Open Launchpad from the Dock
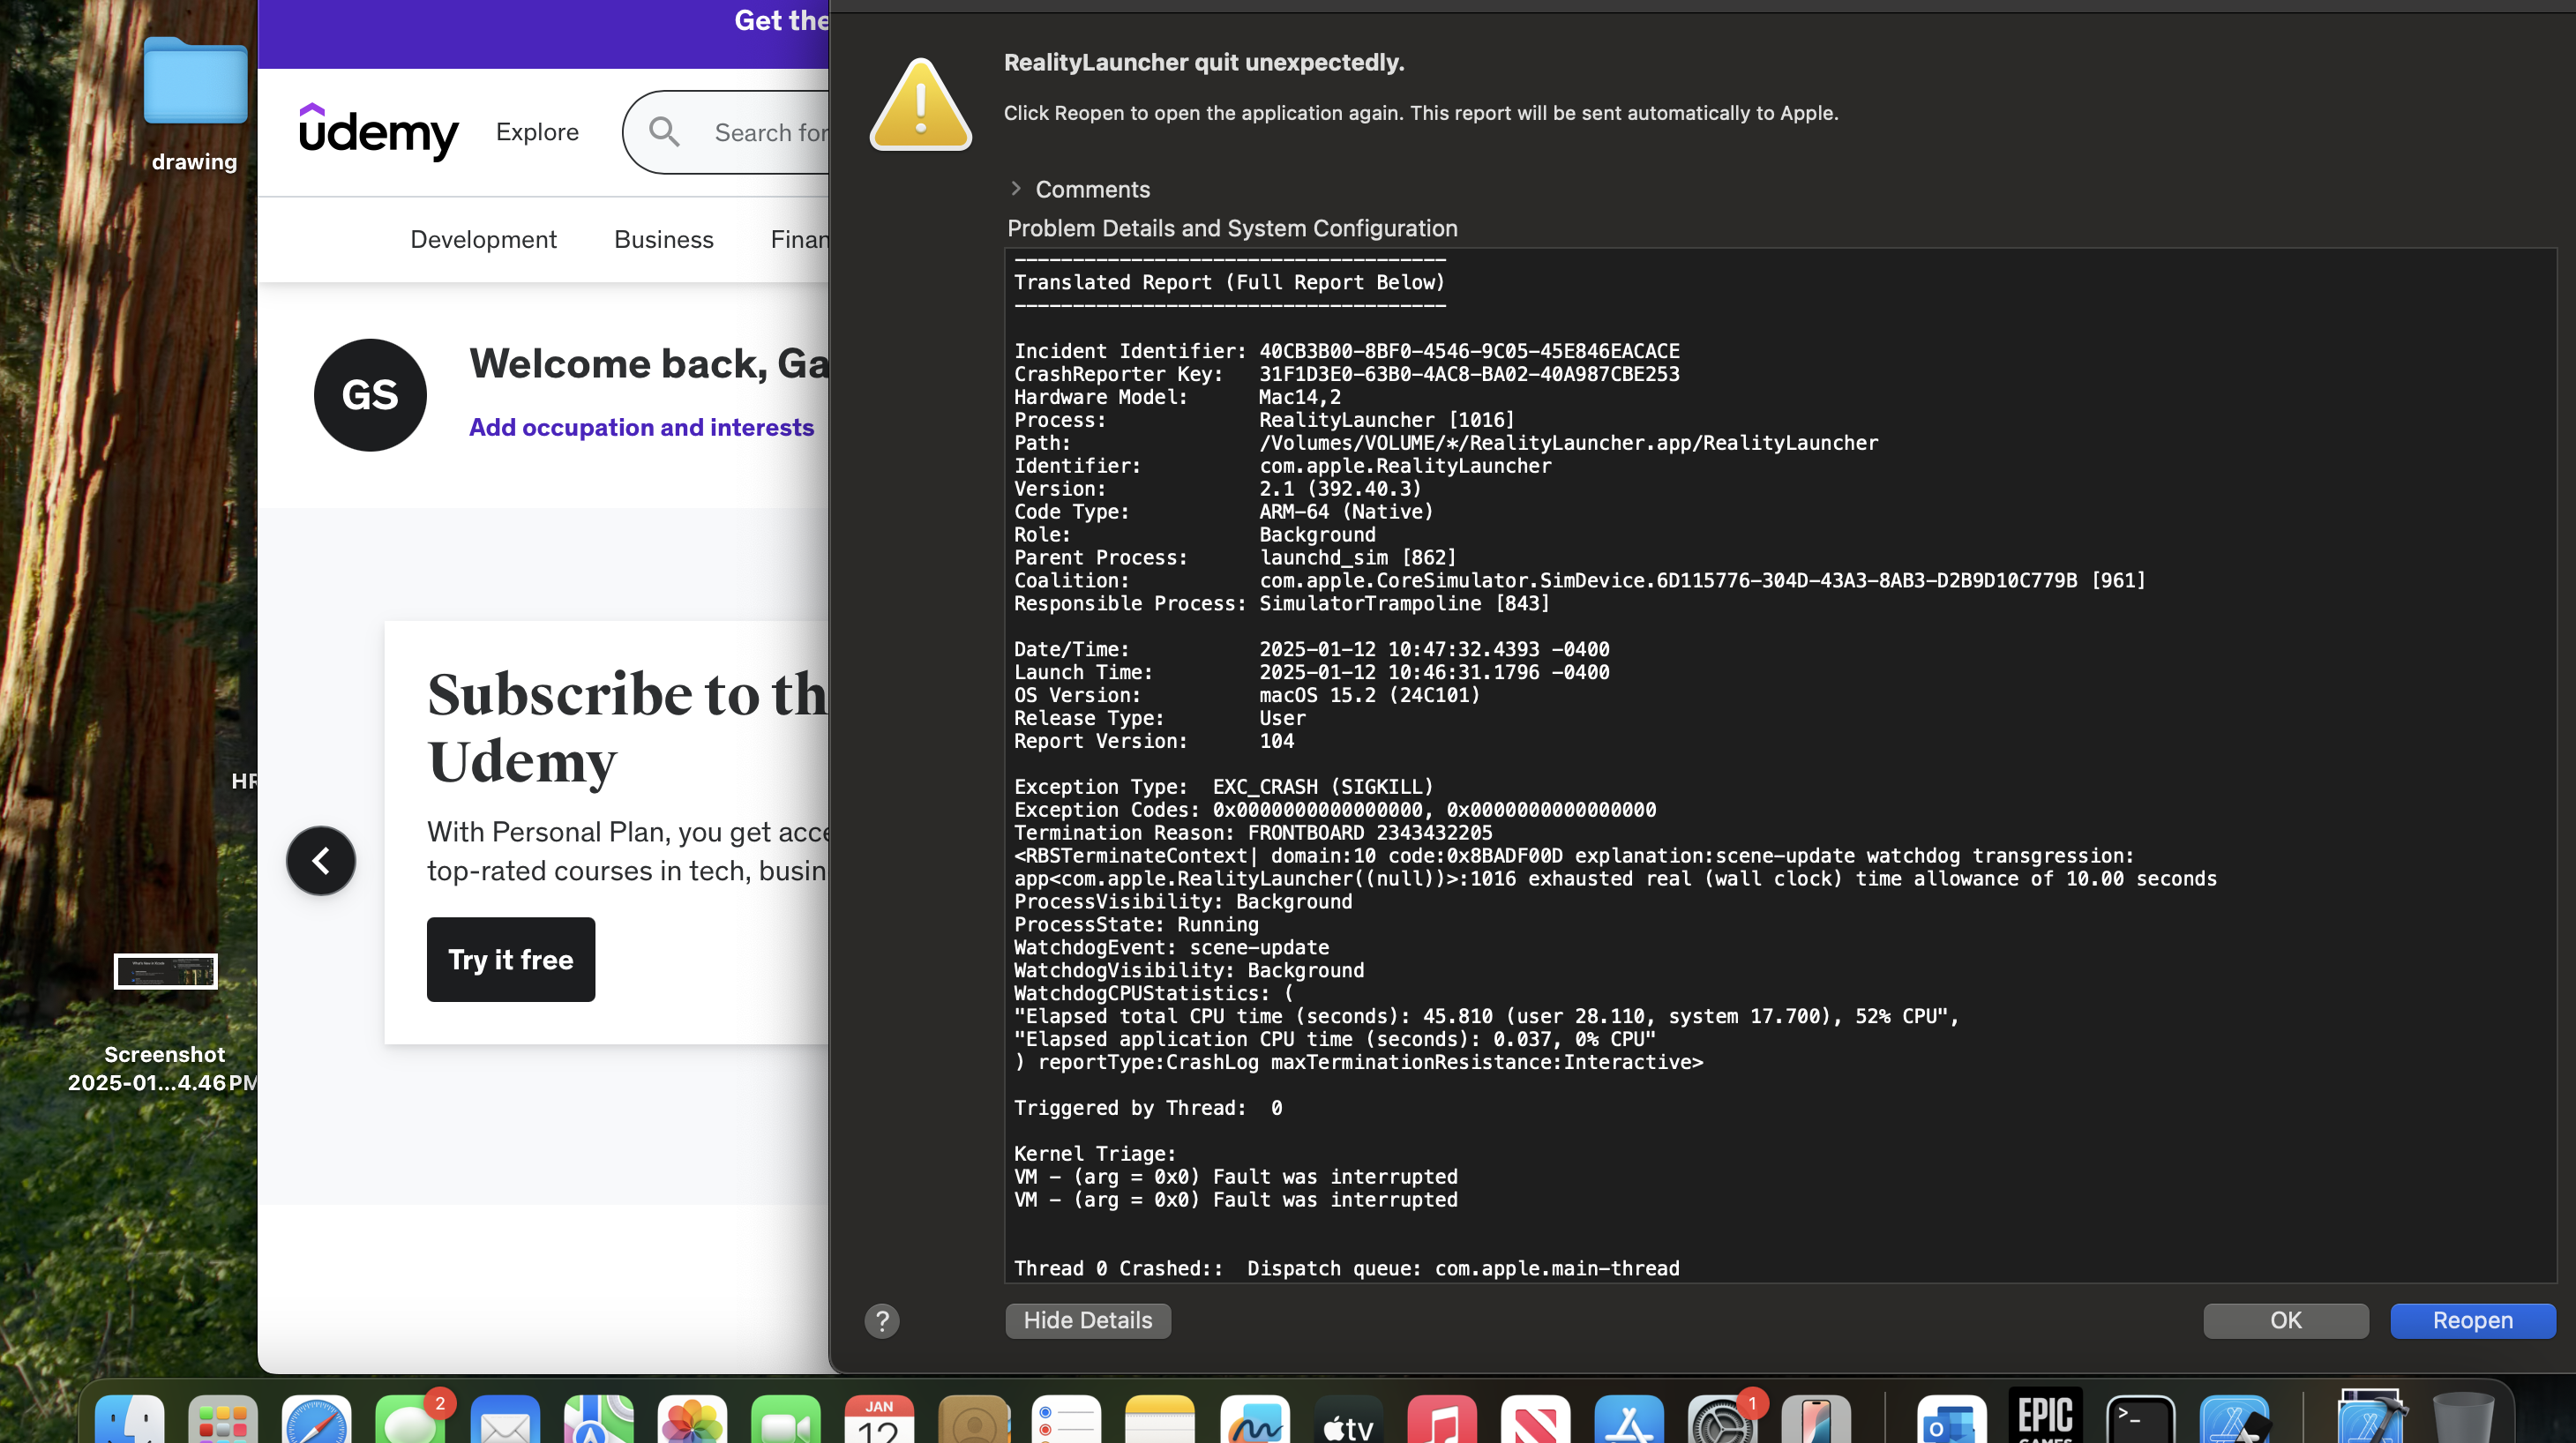Viewport: 2576px width, 1443px height. (x=223, y=1418)
